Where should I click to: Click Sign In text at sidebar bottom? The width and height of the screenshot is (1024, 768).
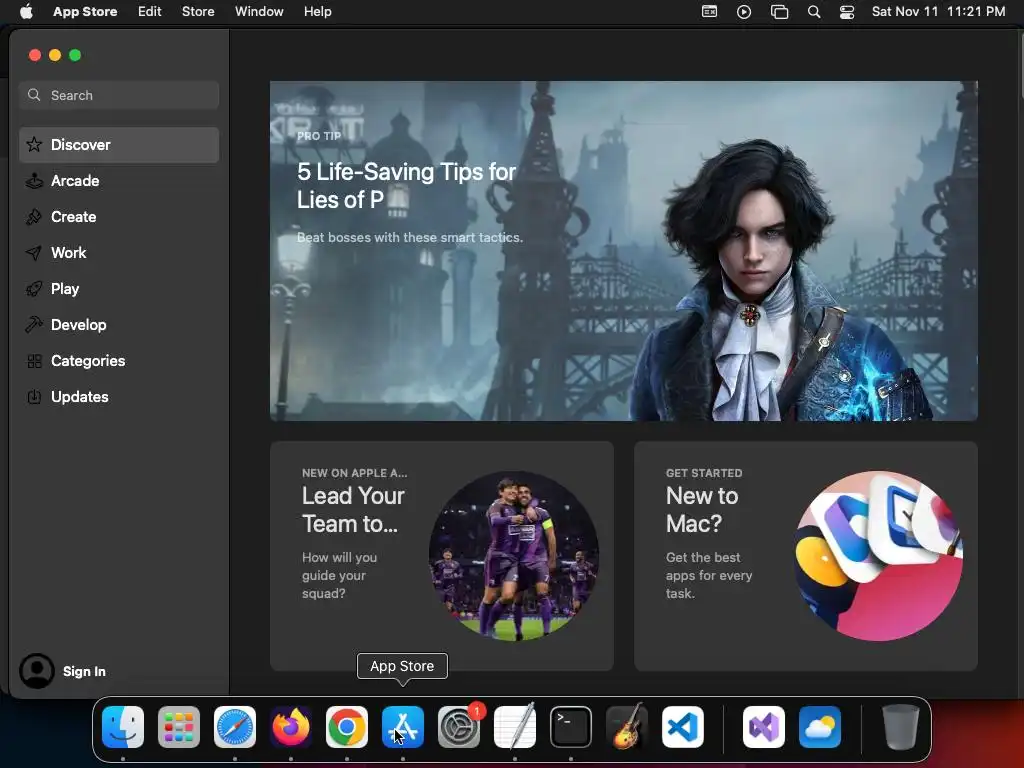tap(84, 671)
